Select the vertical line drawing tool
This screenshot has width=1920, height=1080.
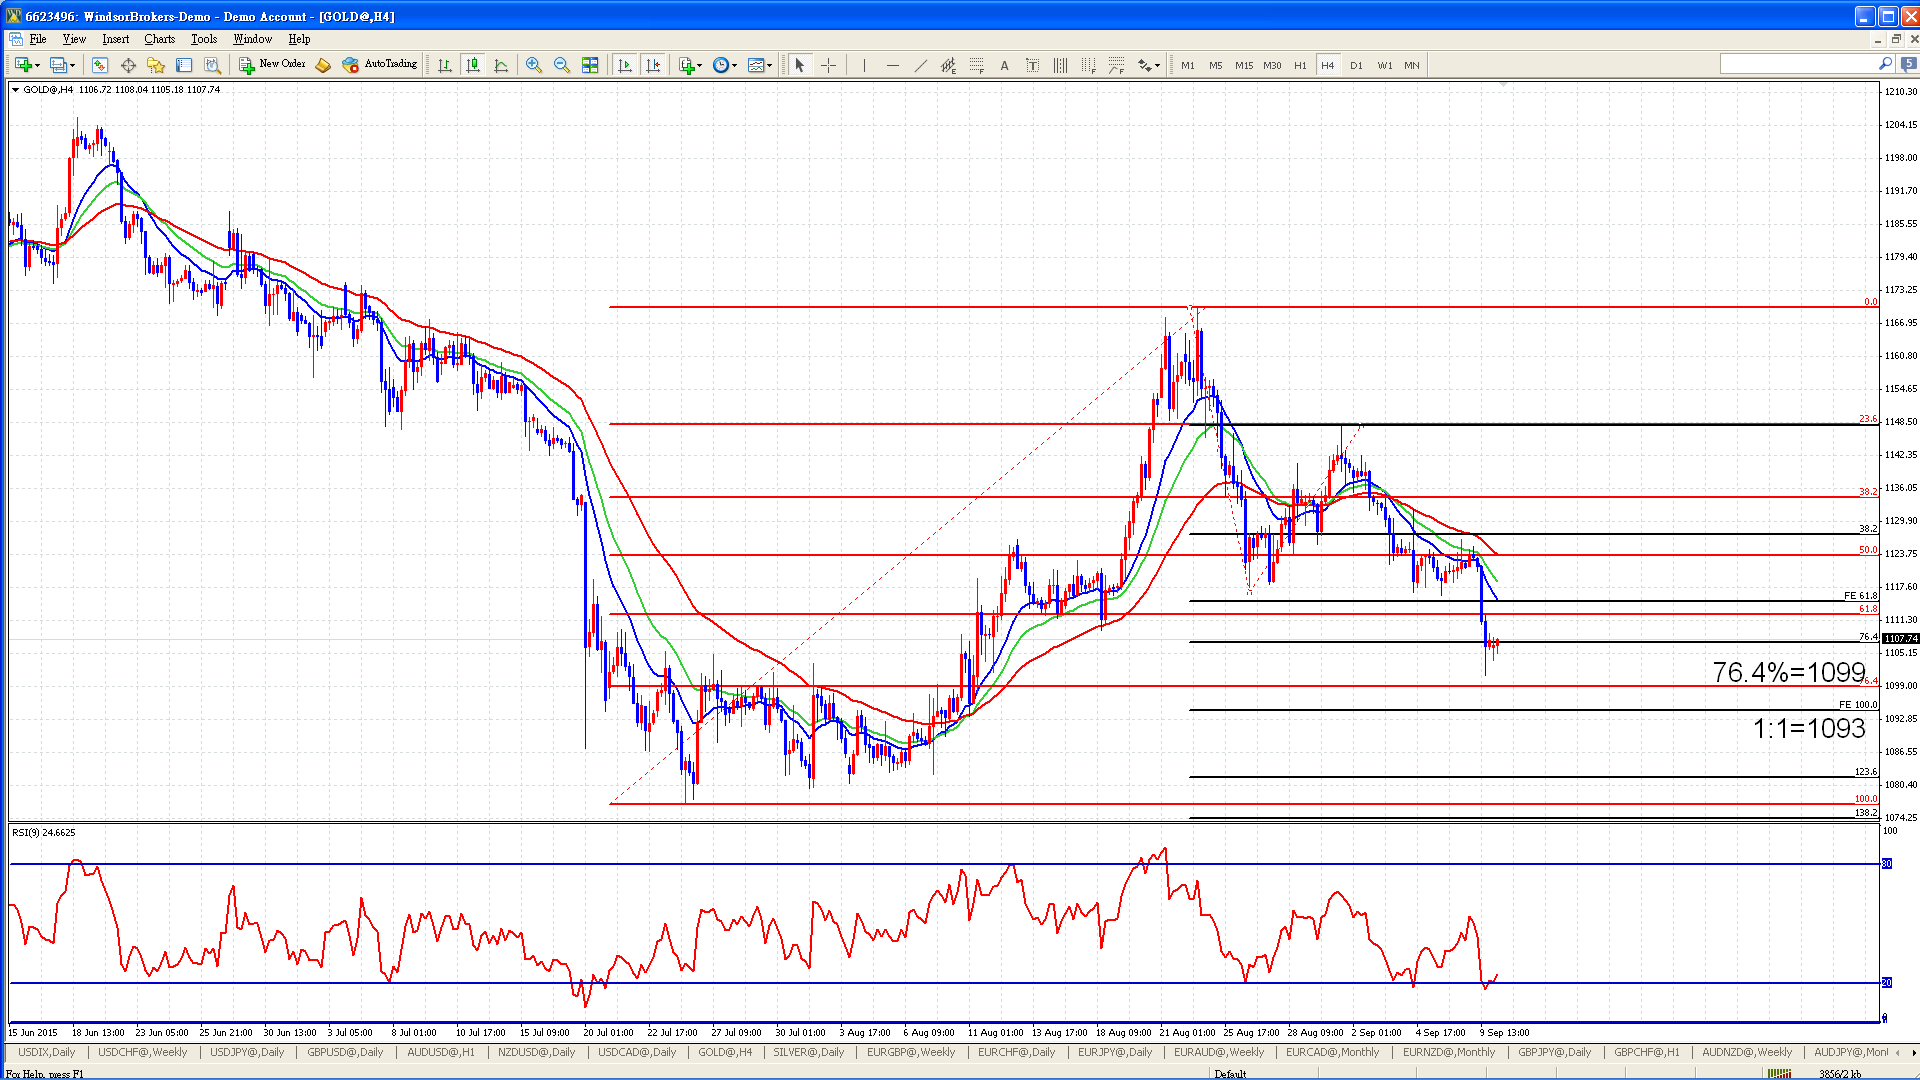864,65
